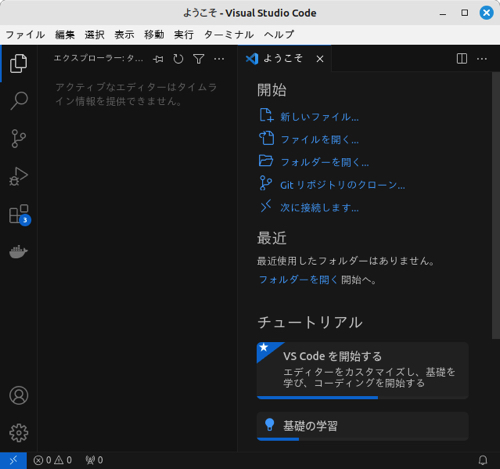Click the remote window indicator in status bar

coord(13,460)
